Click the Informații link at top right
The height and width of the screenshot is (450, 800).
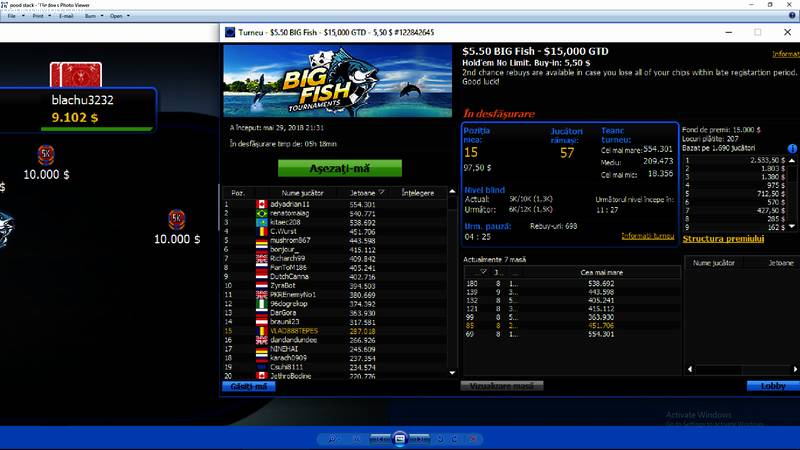click(x=786, y=54)
